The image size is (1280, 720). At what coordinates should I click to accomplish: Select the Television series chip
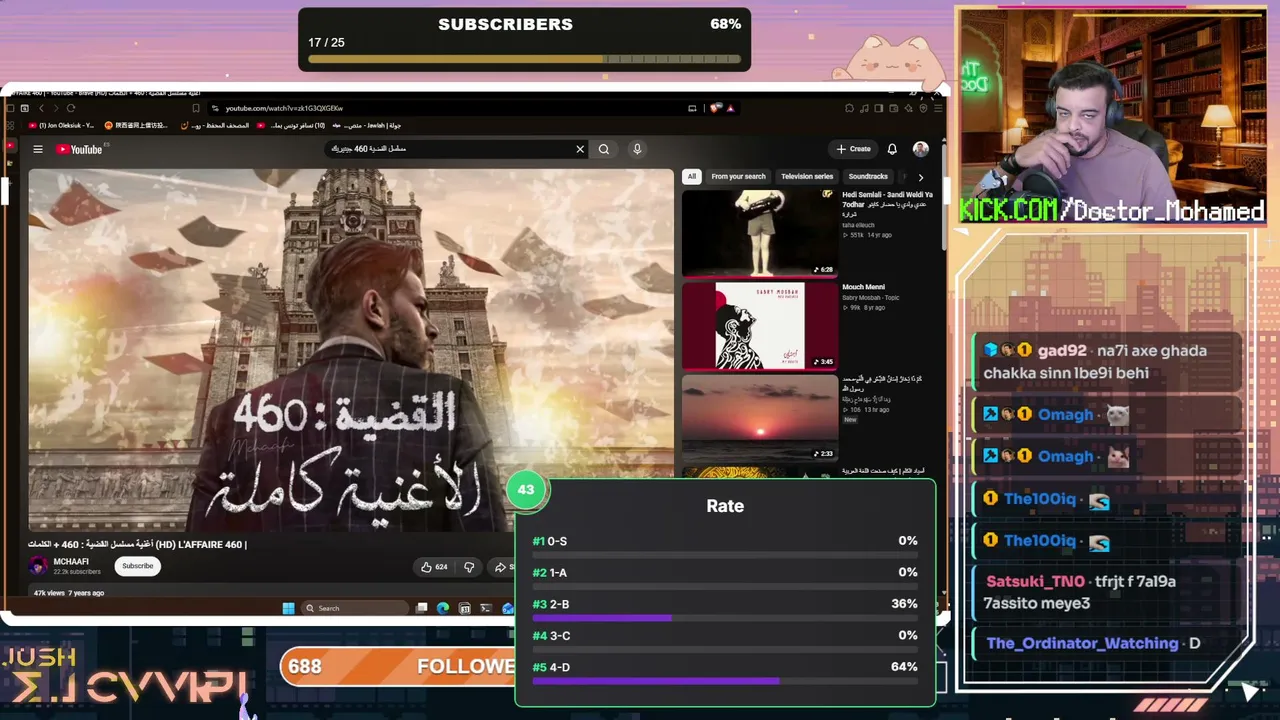coord(807,176)
